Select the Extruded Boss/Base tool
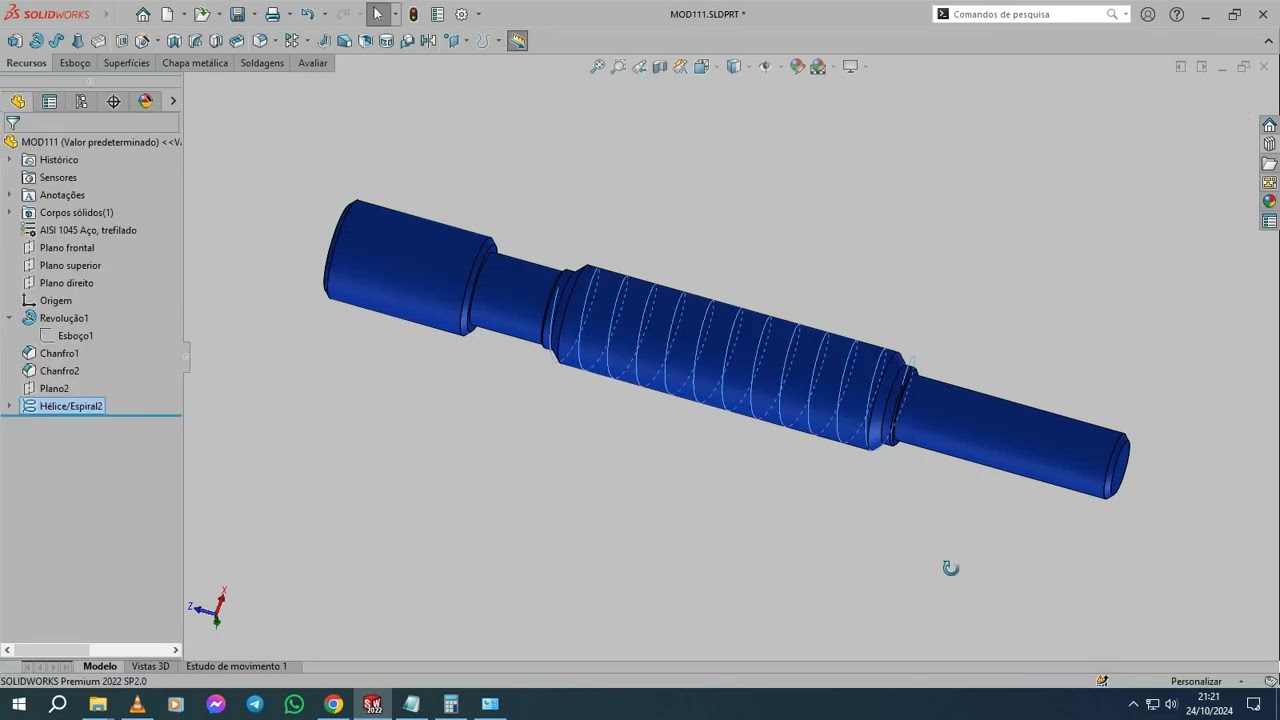Image resolution: width=1280 pixels, height=720 pixels. tap(14, 41)
